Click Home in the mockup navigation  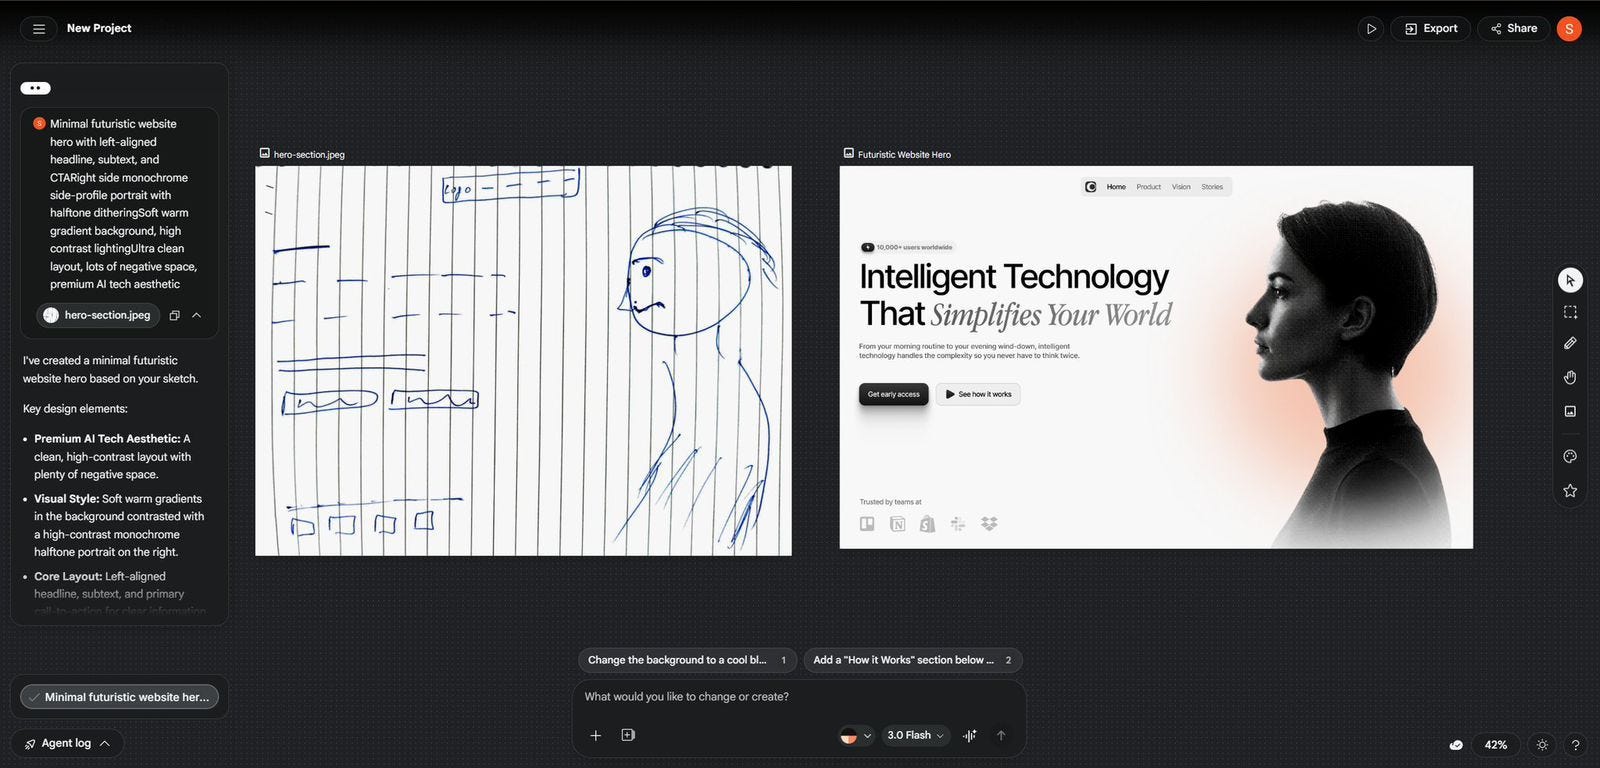coord(1116,187)
